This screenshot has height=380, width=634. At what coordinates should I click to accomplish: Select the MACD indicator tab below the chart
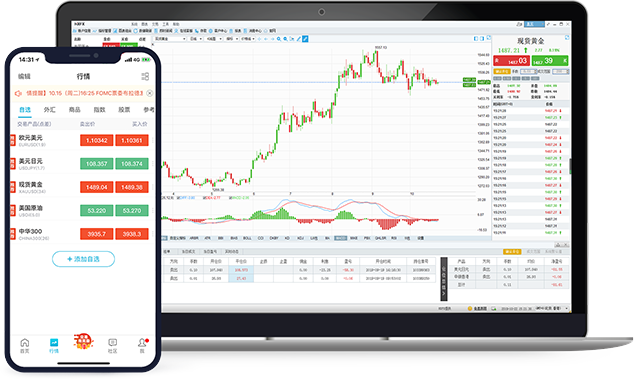tap(340, 238)
